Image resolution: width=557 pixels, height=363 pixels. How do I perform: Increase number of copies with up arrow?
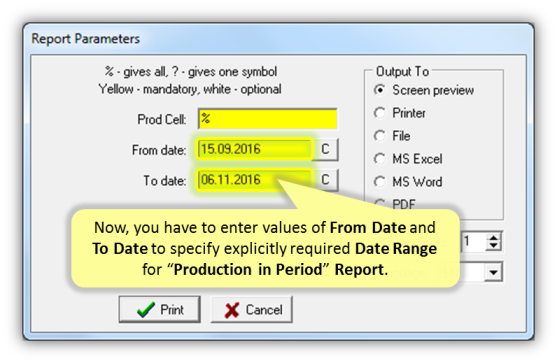click(x=493, y=237)
